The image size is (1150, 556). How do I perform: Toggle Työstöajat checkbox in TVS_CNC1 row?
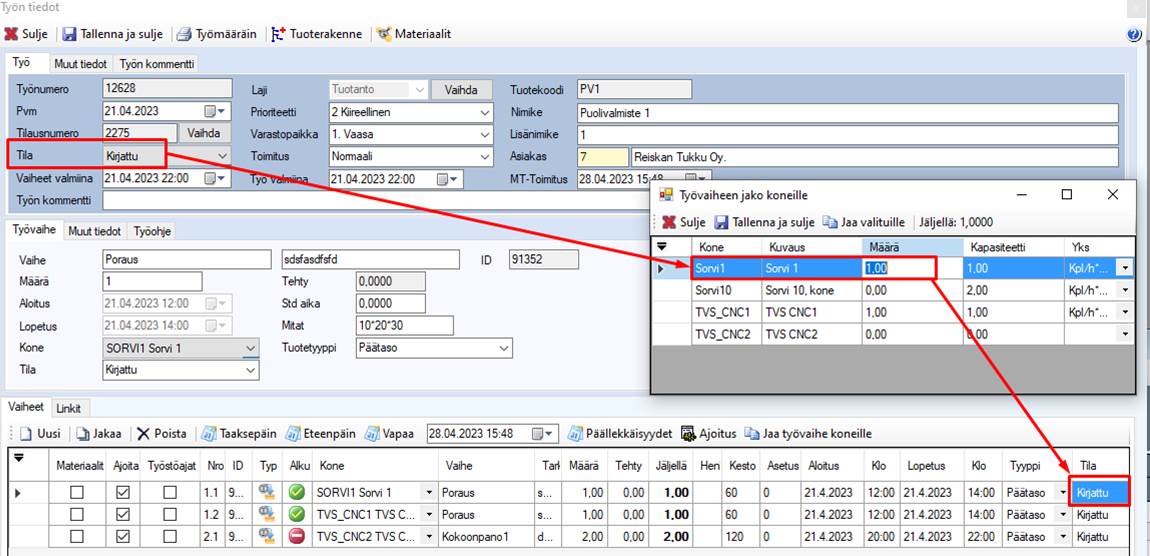(x=170, y=515)
